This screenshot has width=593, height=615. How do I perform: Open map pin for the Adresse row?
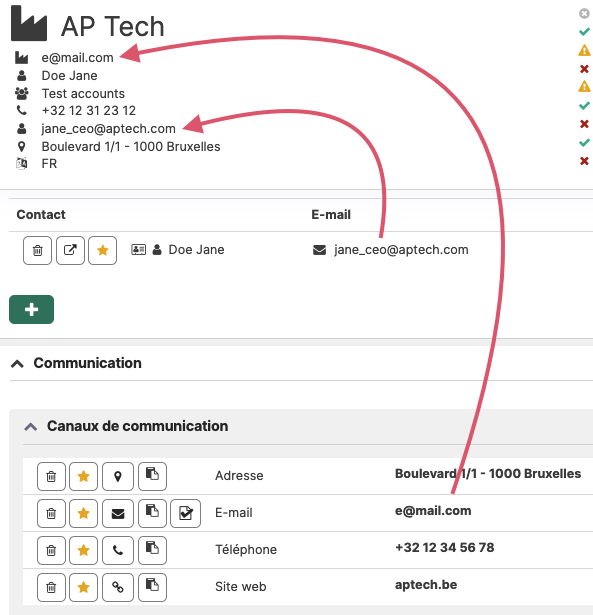(x=118, y=477)
